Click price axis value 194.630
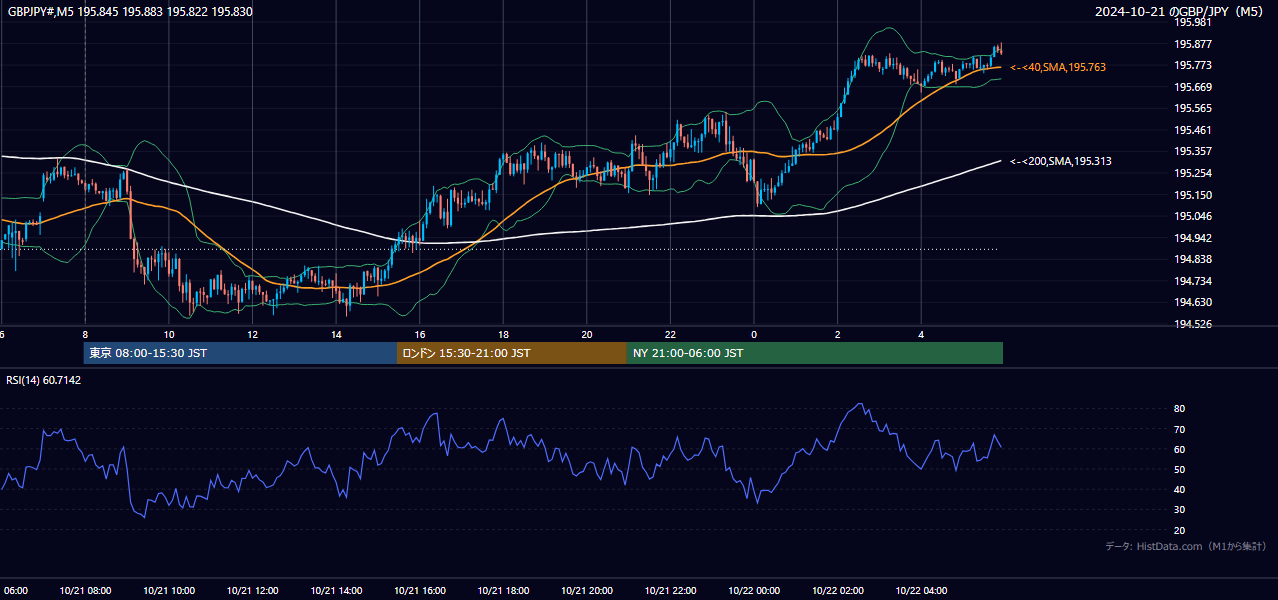This screenshot has height=600, width=1278. 1194,302
